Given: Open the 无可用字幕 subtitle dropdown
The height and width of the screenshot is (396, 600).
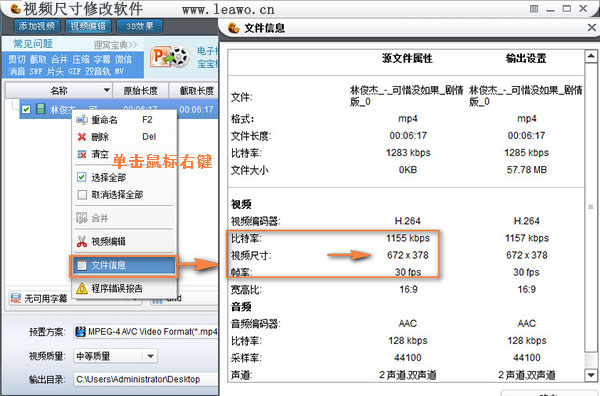Looking at the screenshot, I should [75, 298].
